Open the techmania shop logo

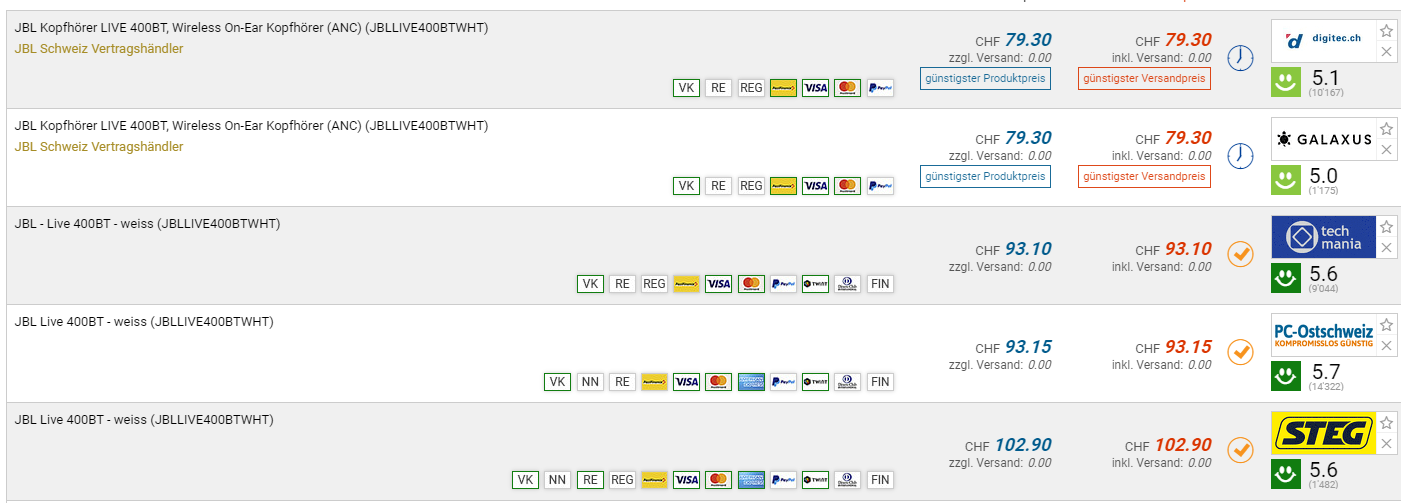click(1323, 237)
